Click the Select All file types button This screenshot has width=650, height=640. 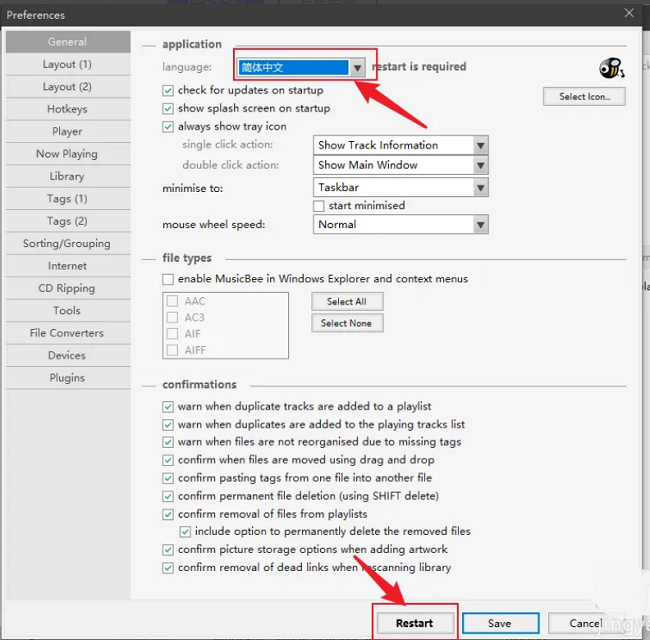pyautogui.click(x=346, y=302)
